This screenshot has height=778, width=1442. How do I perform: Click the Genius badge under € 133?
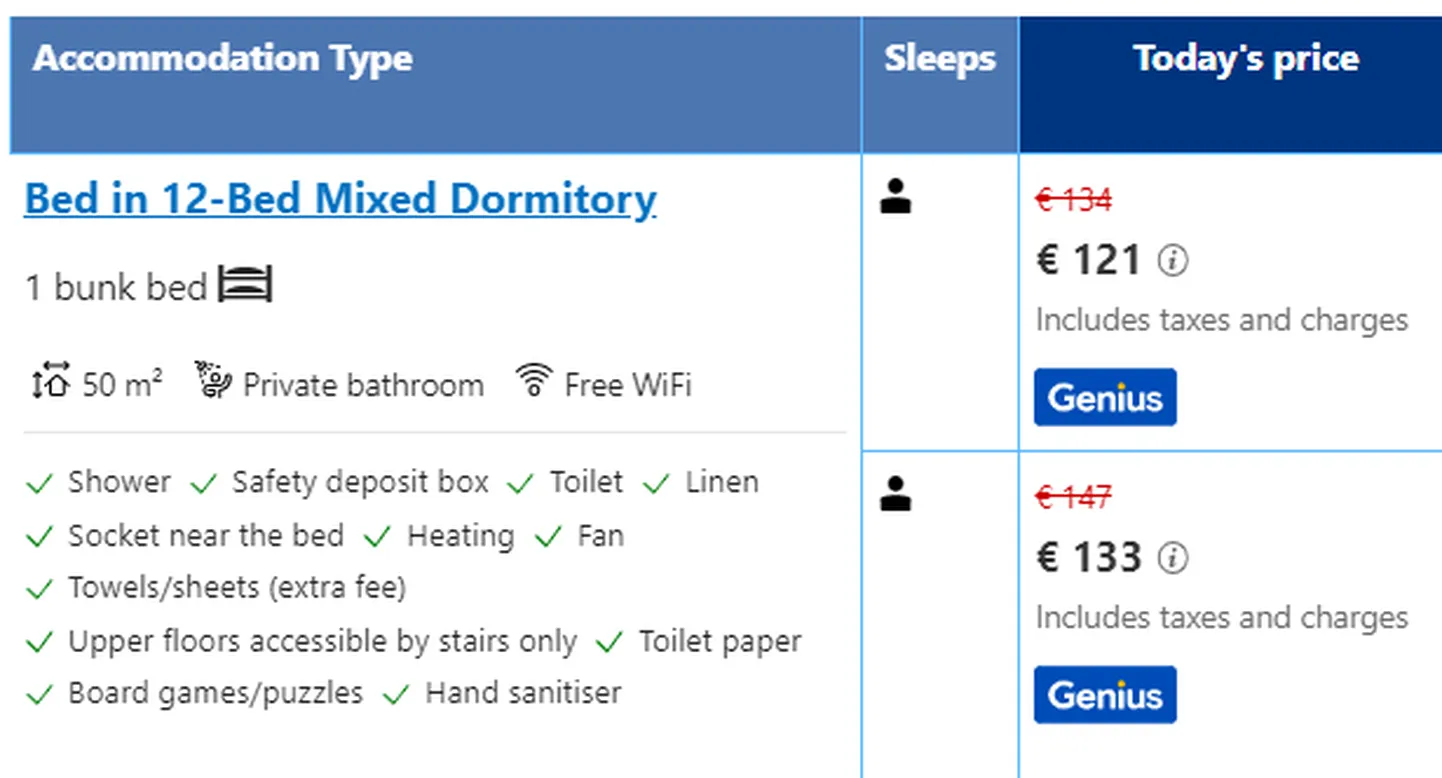tap(1105, 694)
